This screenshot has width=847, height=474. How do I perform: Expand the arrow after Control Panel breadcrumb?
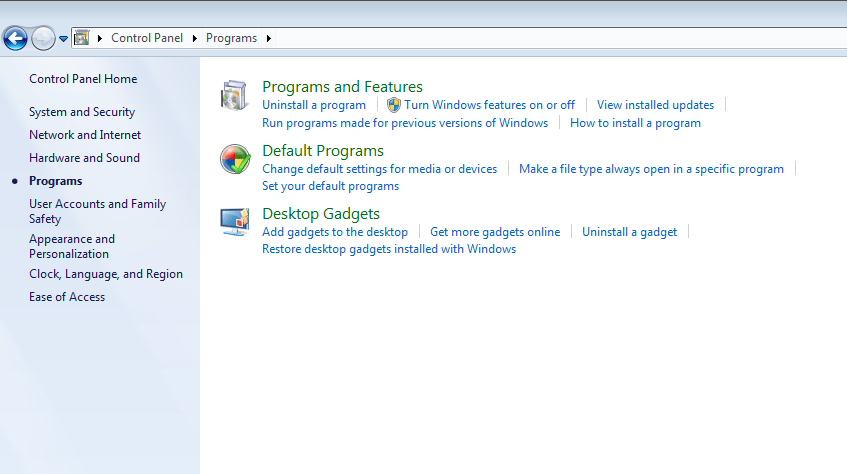tap(194, 38)
